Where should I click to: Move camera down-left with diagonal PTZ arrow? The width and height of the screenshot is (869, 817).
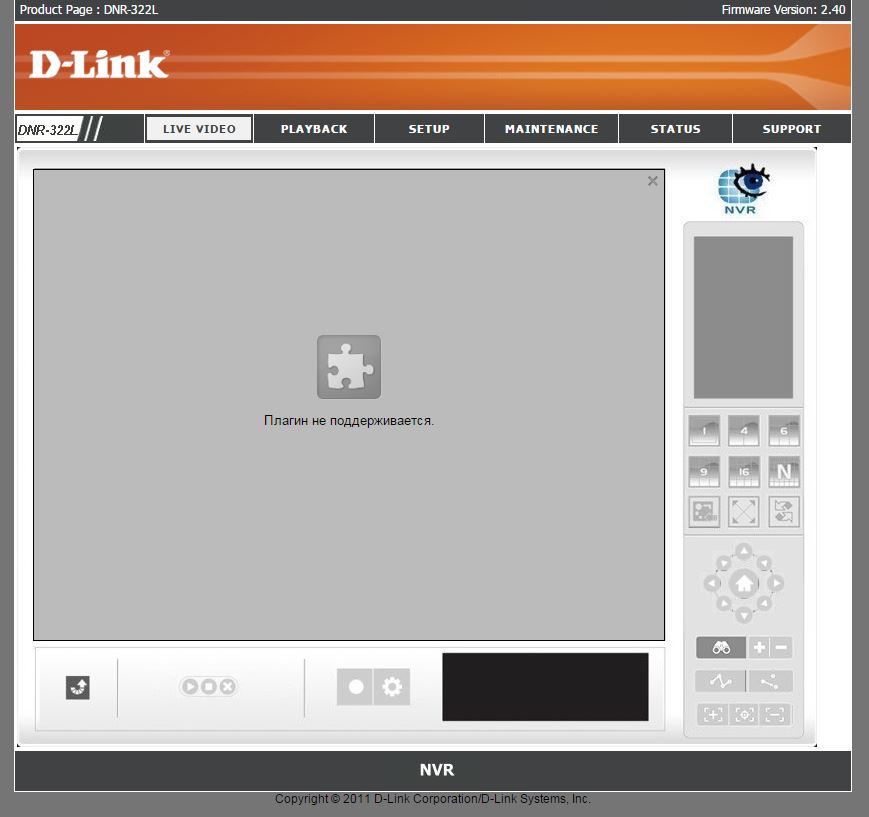click(x=723, y=603)
